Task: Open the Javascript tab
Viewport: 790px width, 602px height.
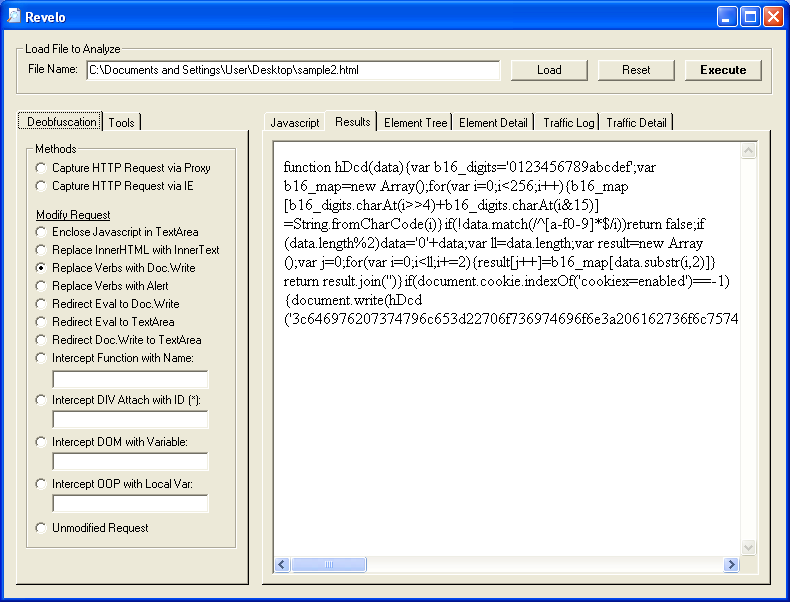Action: pos(295,123)
